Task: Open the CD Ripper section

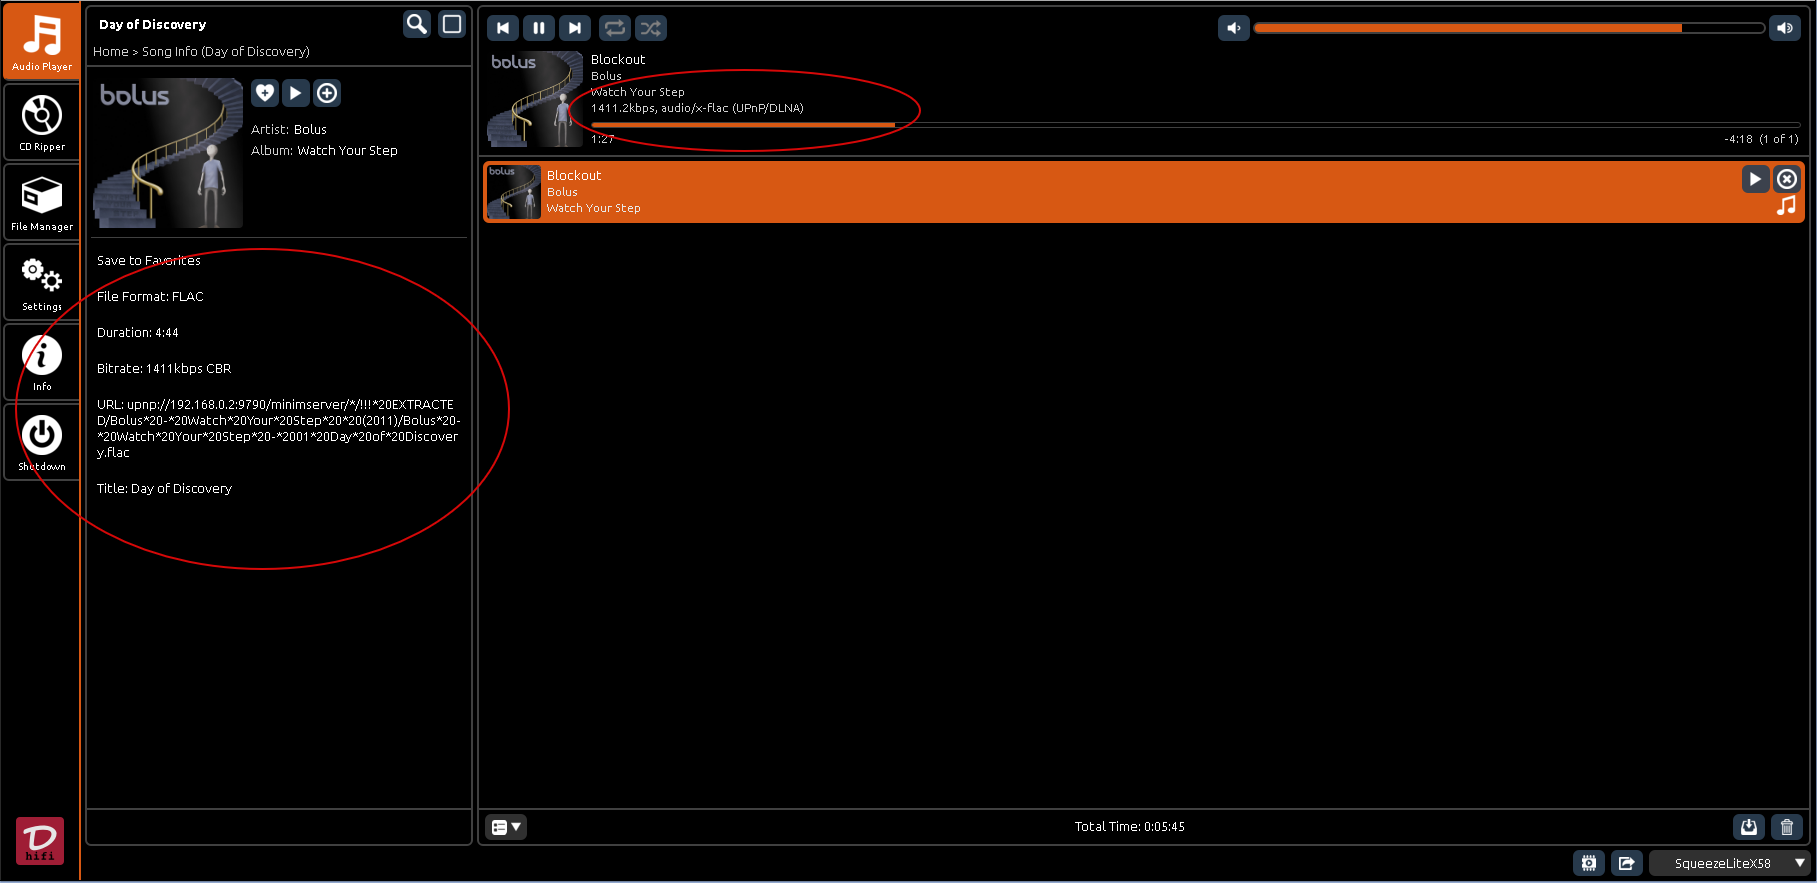Action: point(42,121)
